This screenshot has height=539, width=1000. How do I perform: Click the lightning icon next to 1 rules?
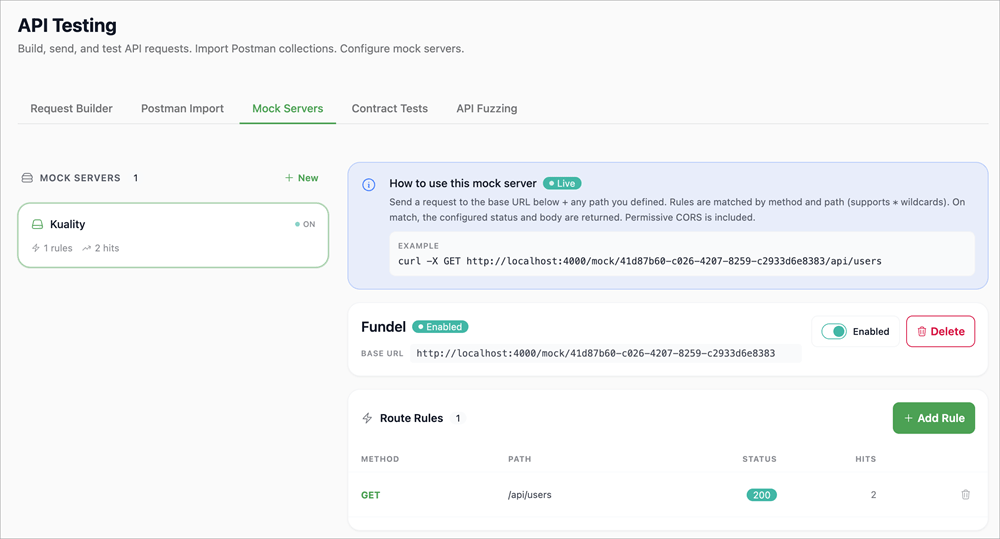pos(36,248)
